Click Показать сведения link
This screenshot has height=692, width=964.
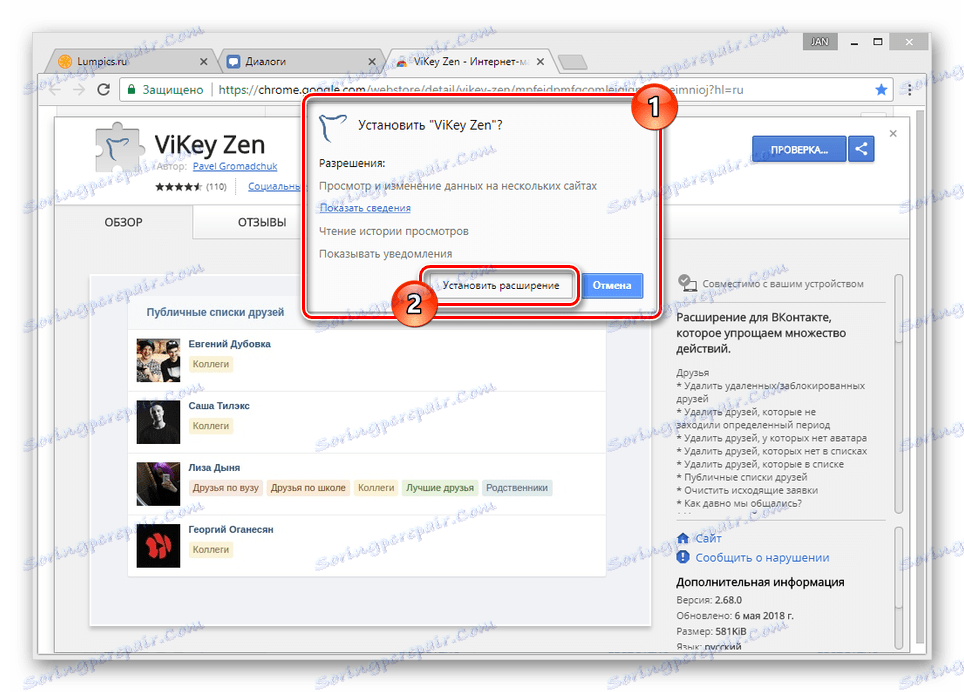point(365,208)
